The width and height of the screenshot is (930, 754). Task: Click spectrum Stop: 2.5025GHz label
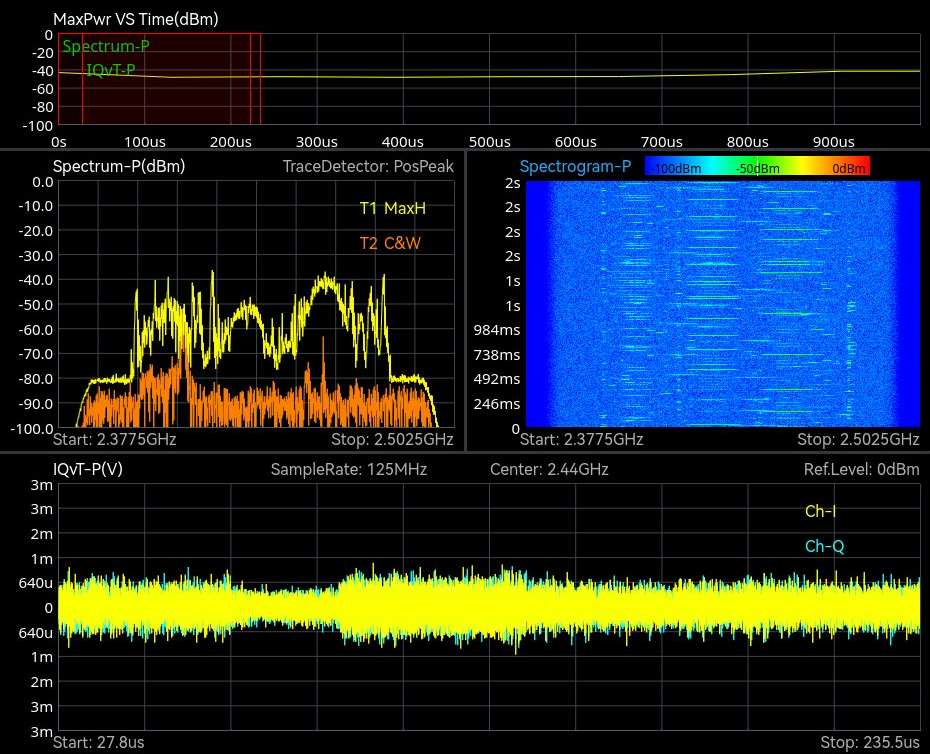click(392, 439)
